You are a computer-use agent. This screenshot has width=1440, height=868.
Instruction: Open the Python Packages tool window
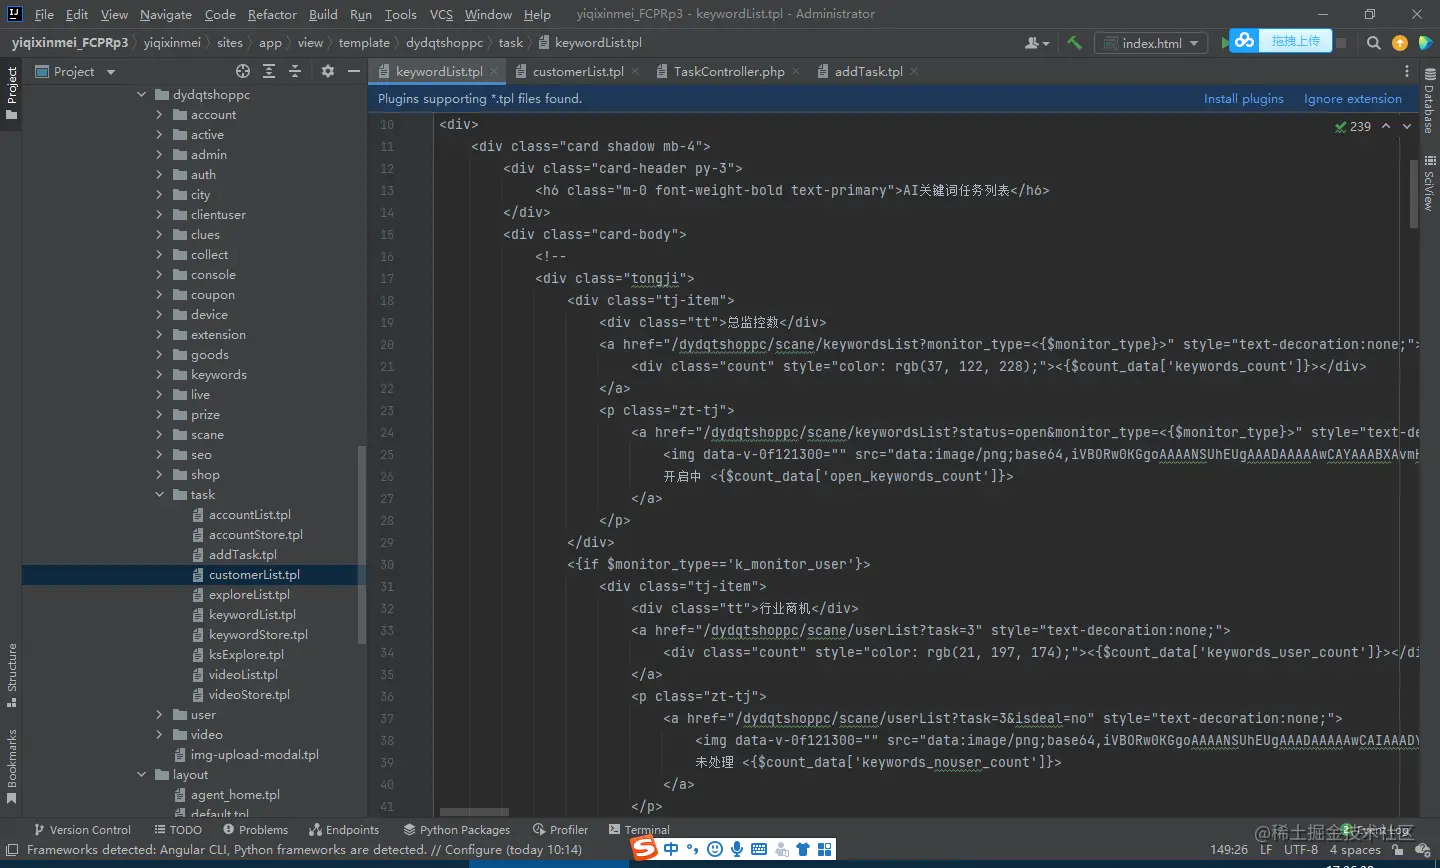456,830
